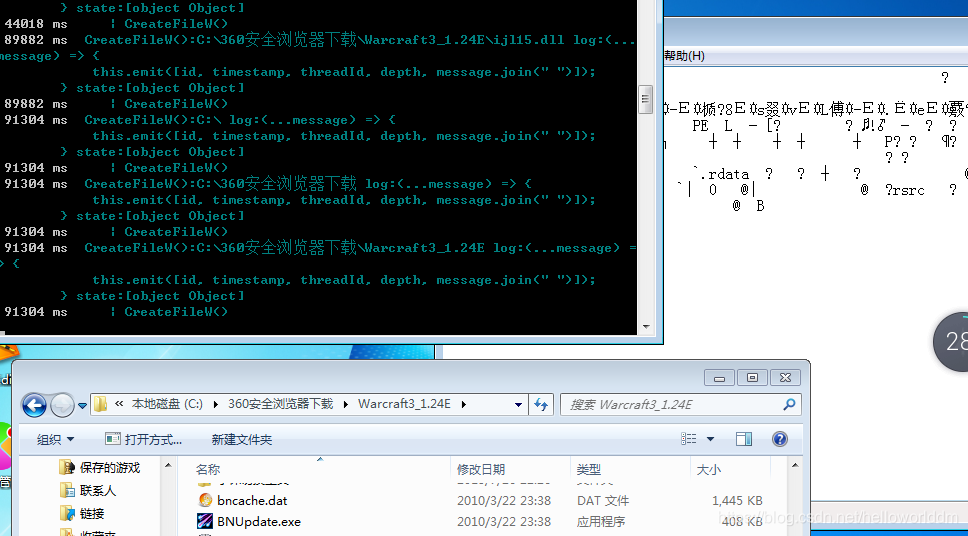The height and width of the screenshot is (536, 968).
Task: Open address bar history dropdown
Action: [x=519, y=404]
